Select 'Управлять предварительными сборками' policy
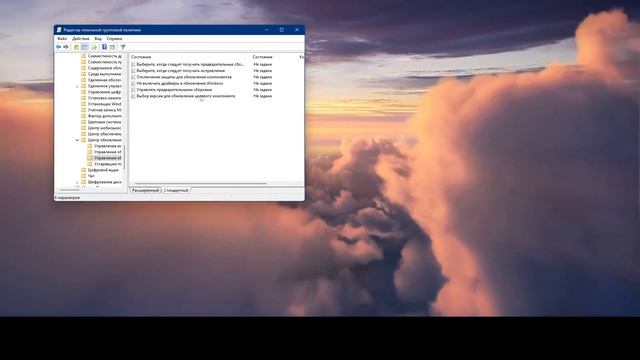Screen dimensions: 640x360 (x=174, y=90)
